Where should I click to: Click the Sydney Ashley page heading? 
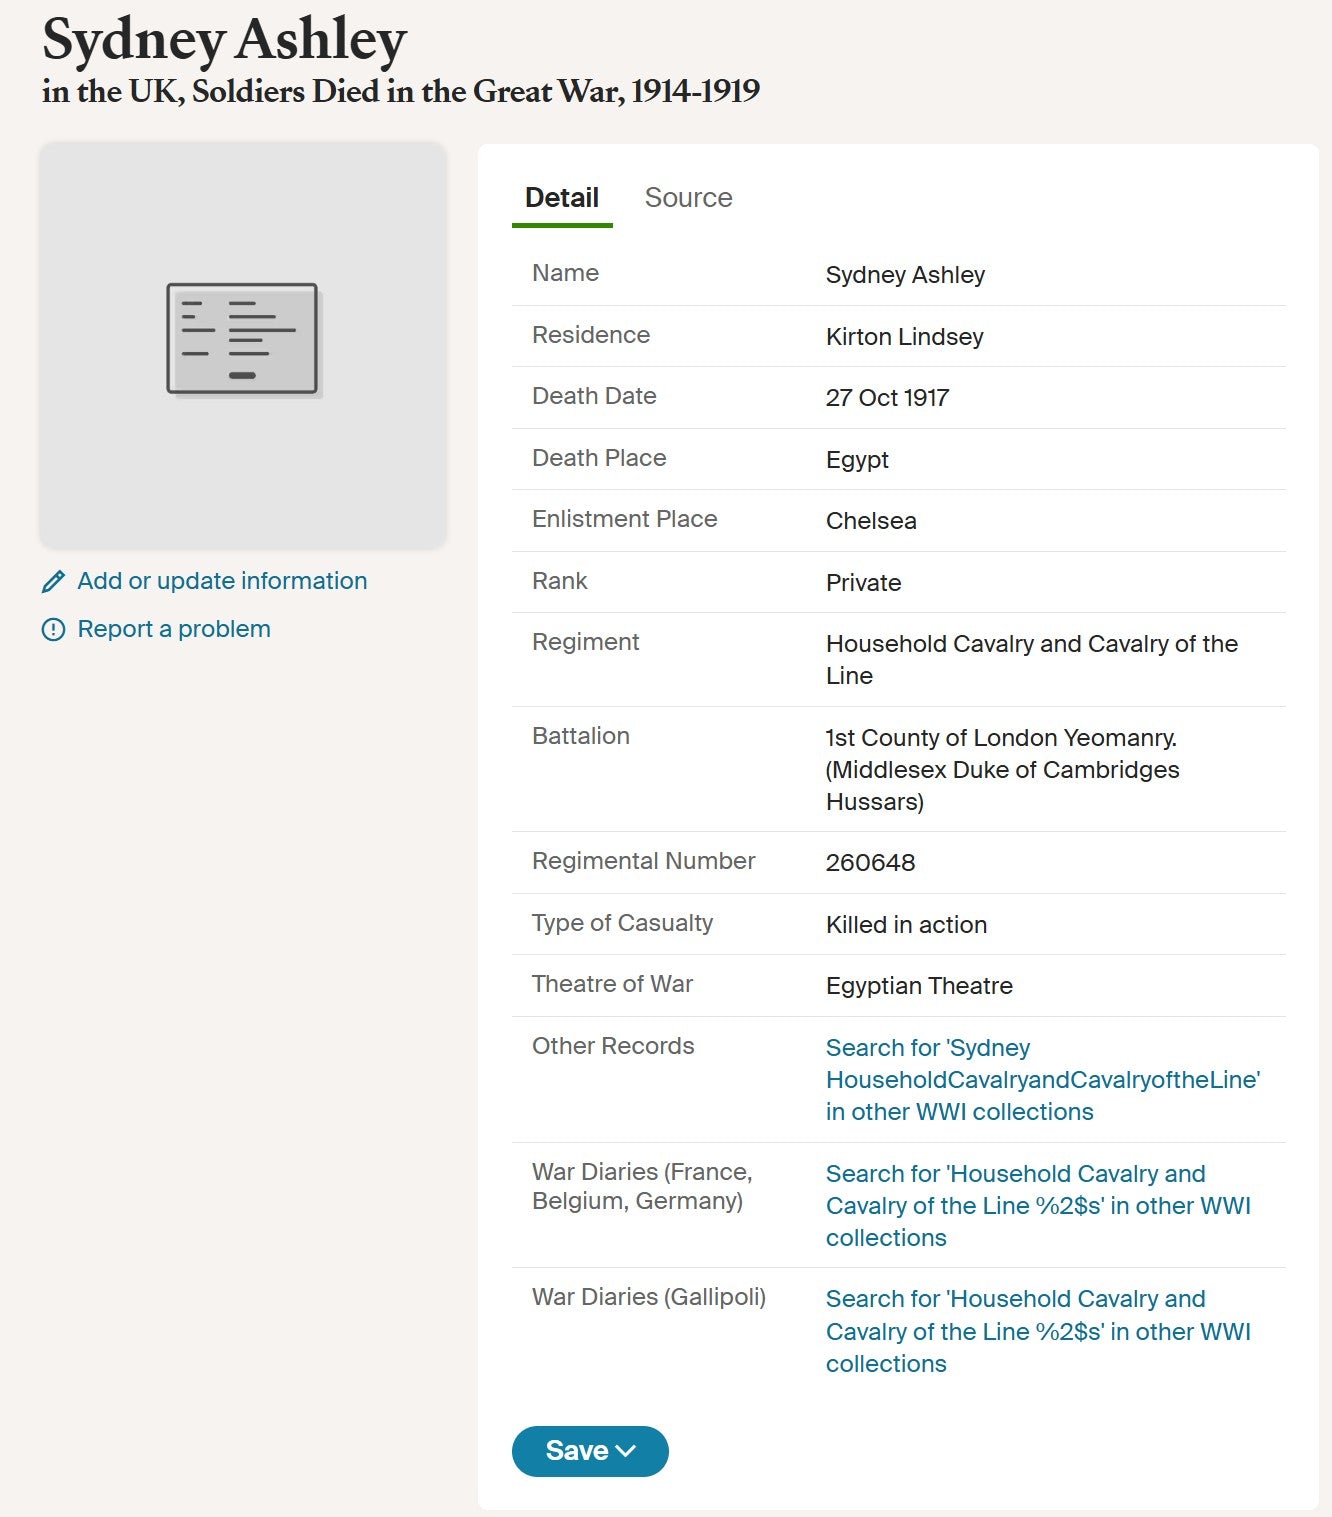click(x=224, y=40)
